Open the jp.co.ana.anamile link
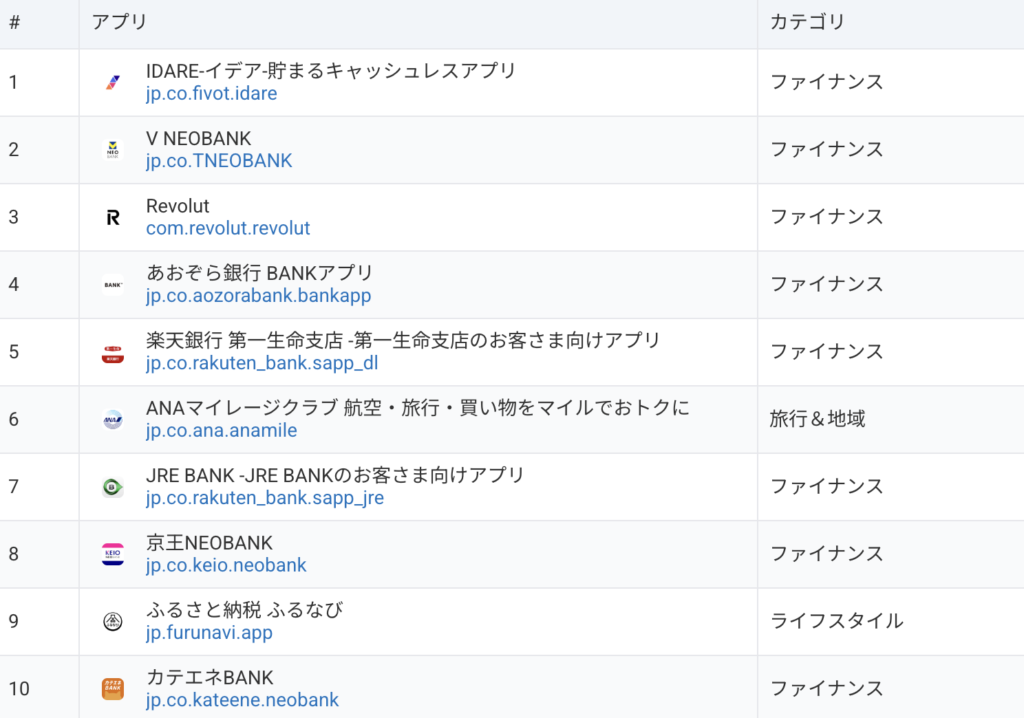The width and height of the screenshot is (1024, 718). pyautogui.click(x=221, y=431)
